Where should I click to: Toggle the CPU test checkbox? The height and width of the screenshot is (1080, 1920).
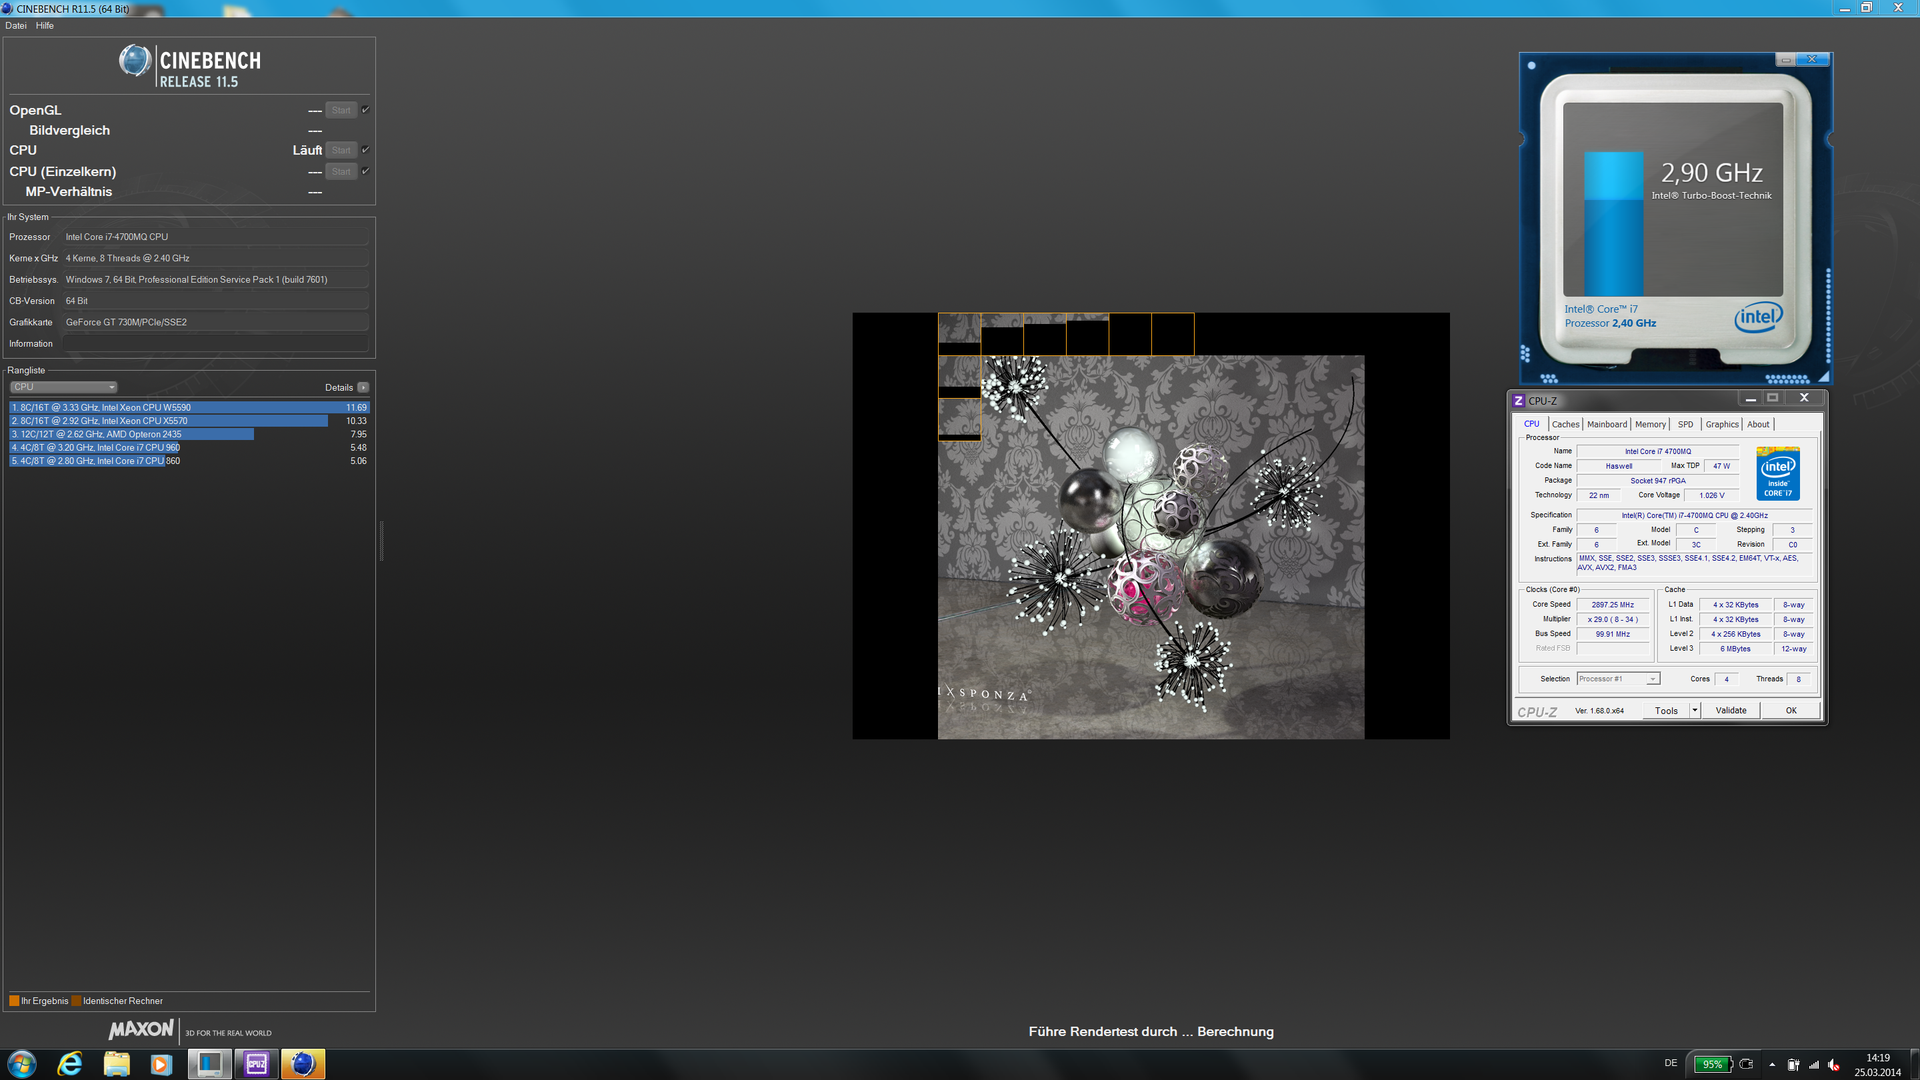click(366, 150)
